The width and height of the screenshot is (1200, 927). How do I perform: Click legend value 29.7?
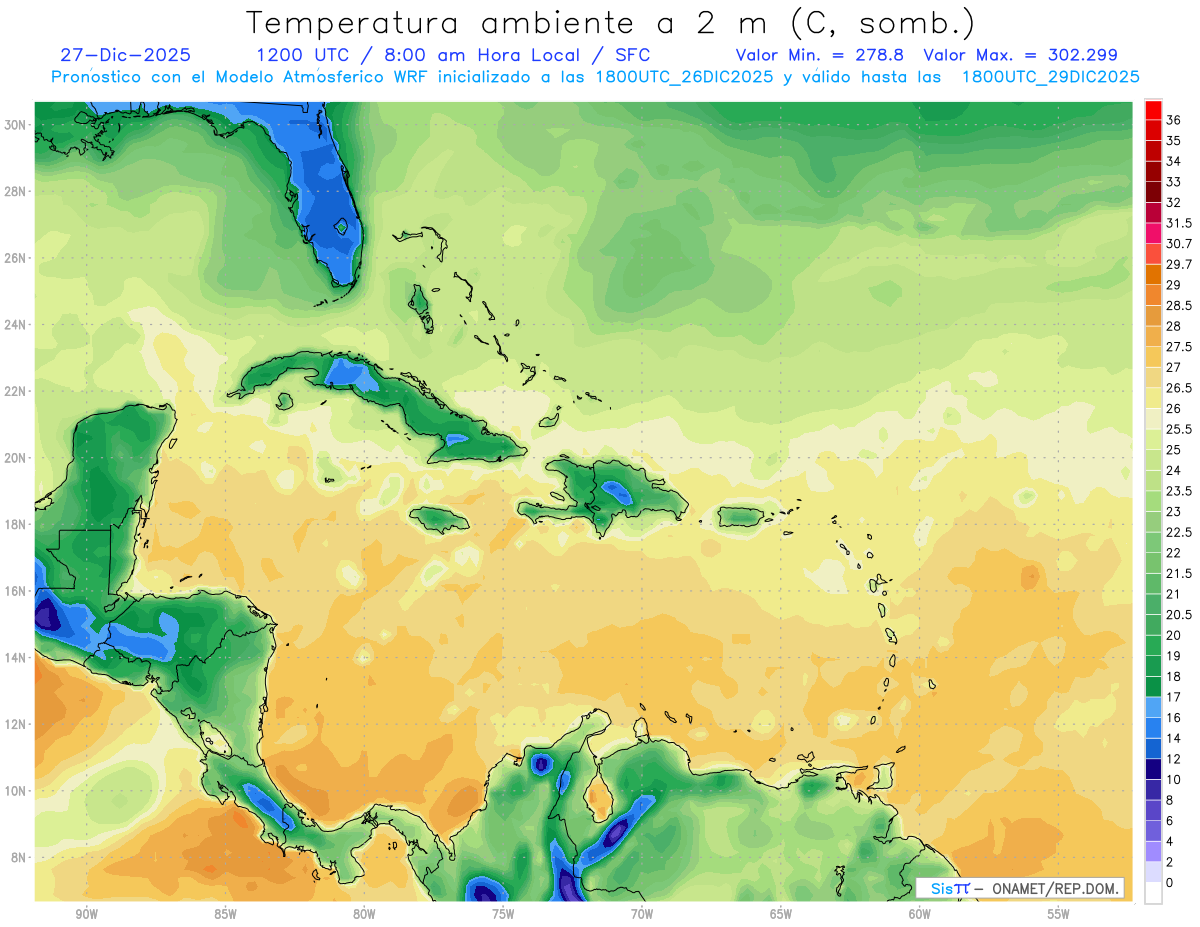click(1178, 264)
